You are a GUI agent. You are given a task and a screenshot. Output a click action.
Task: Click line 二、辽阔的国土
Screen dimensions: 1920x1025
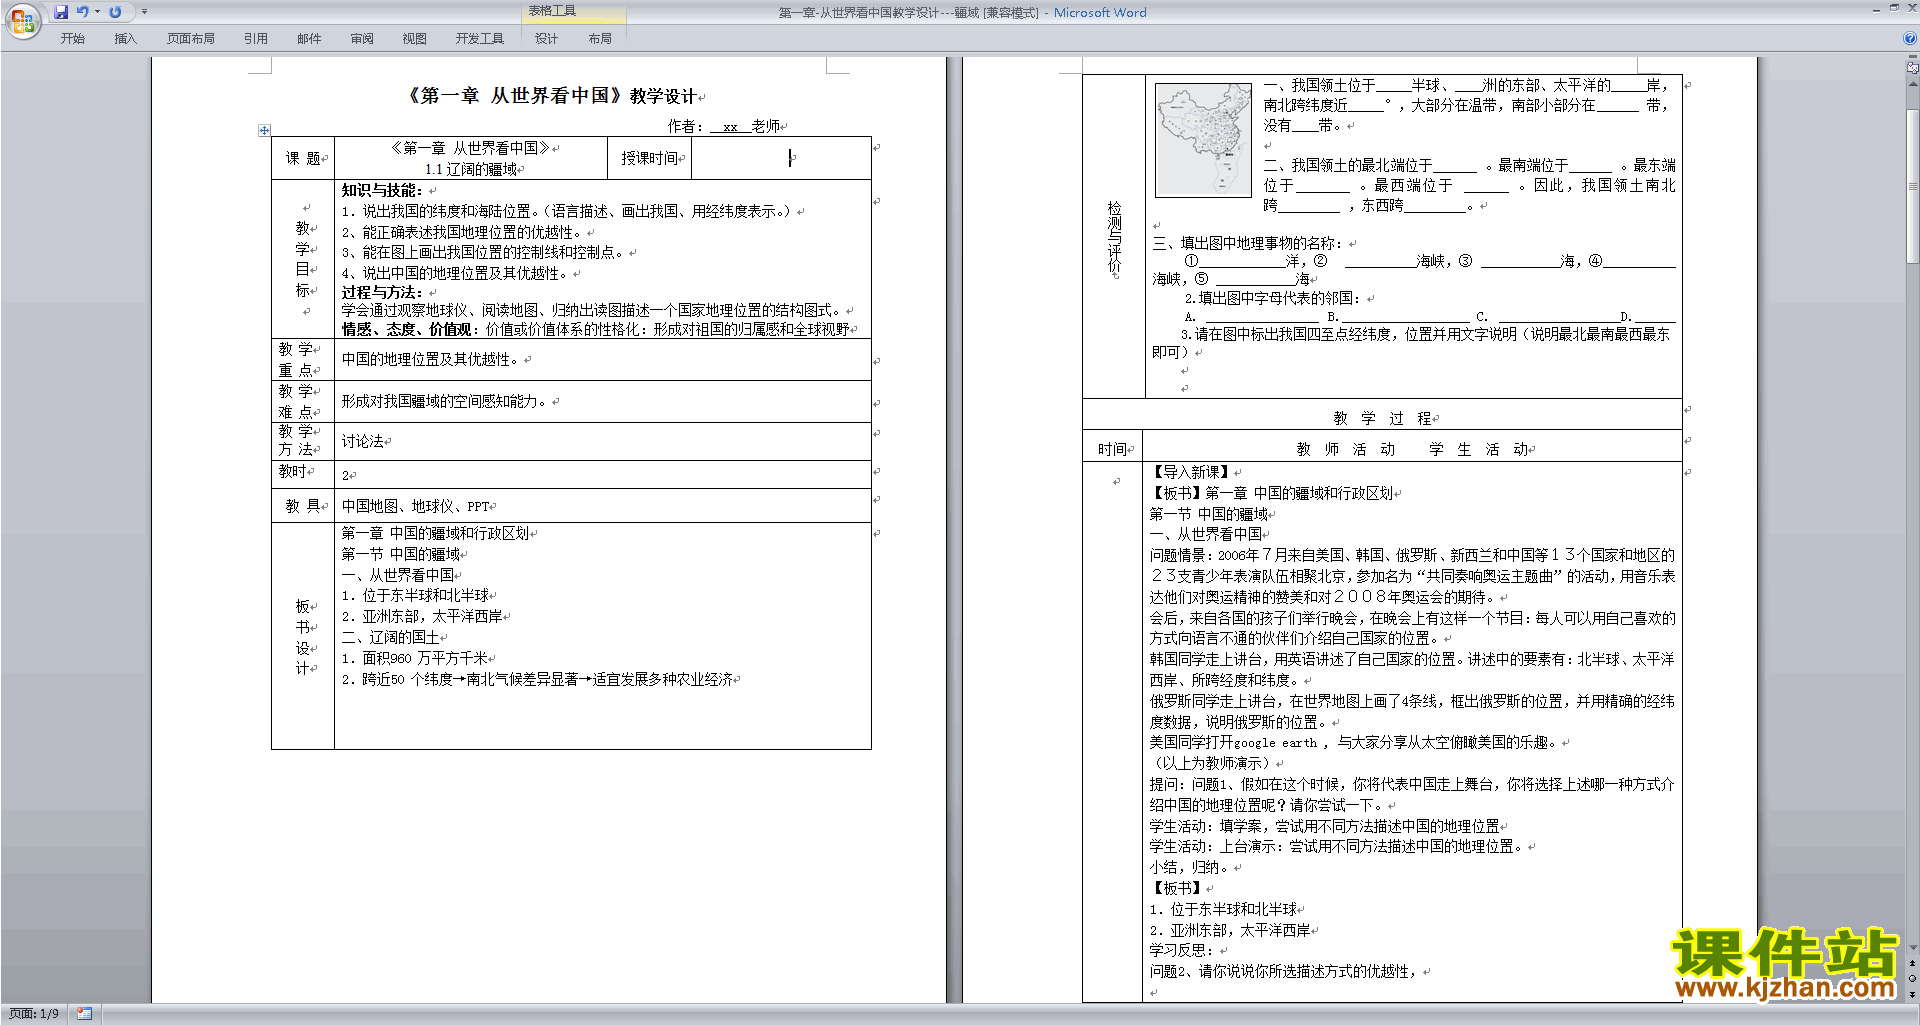(391, 637)
